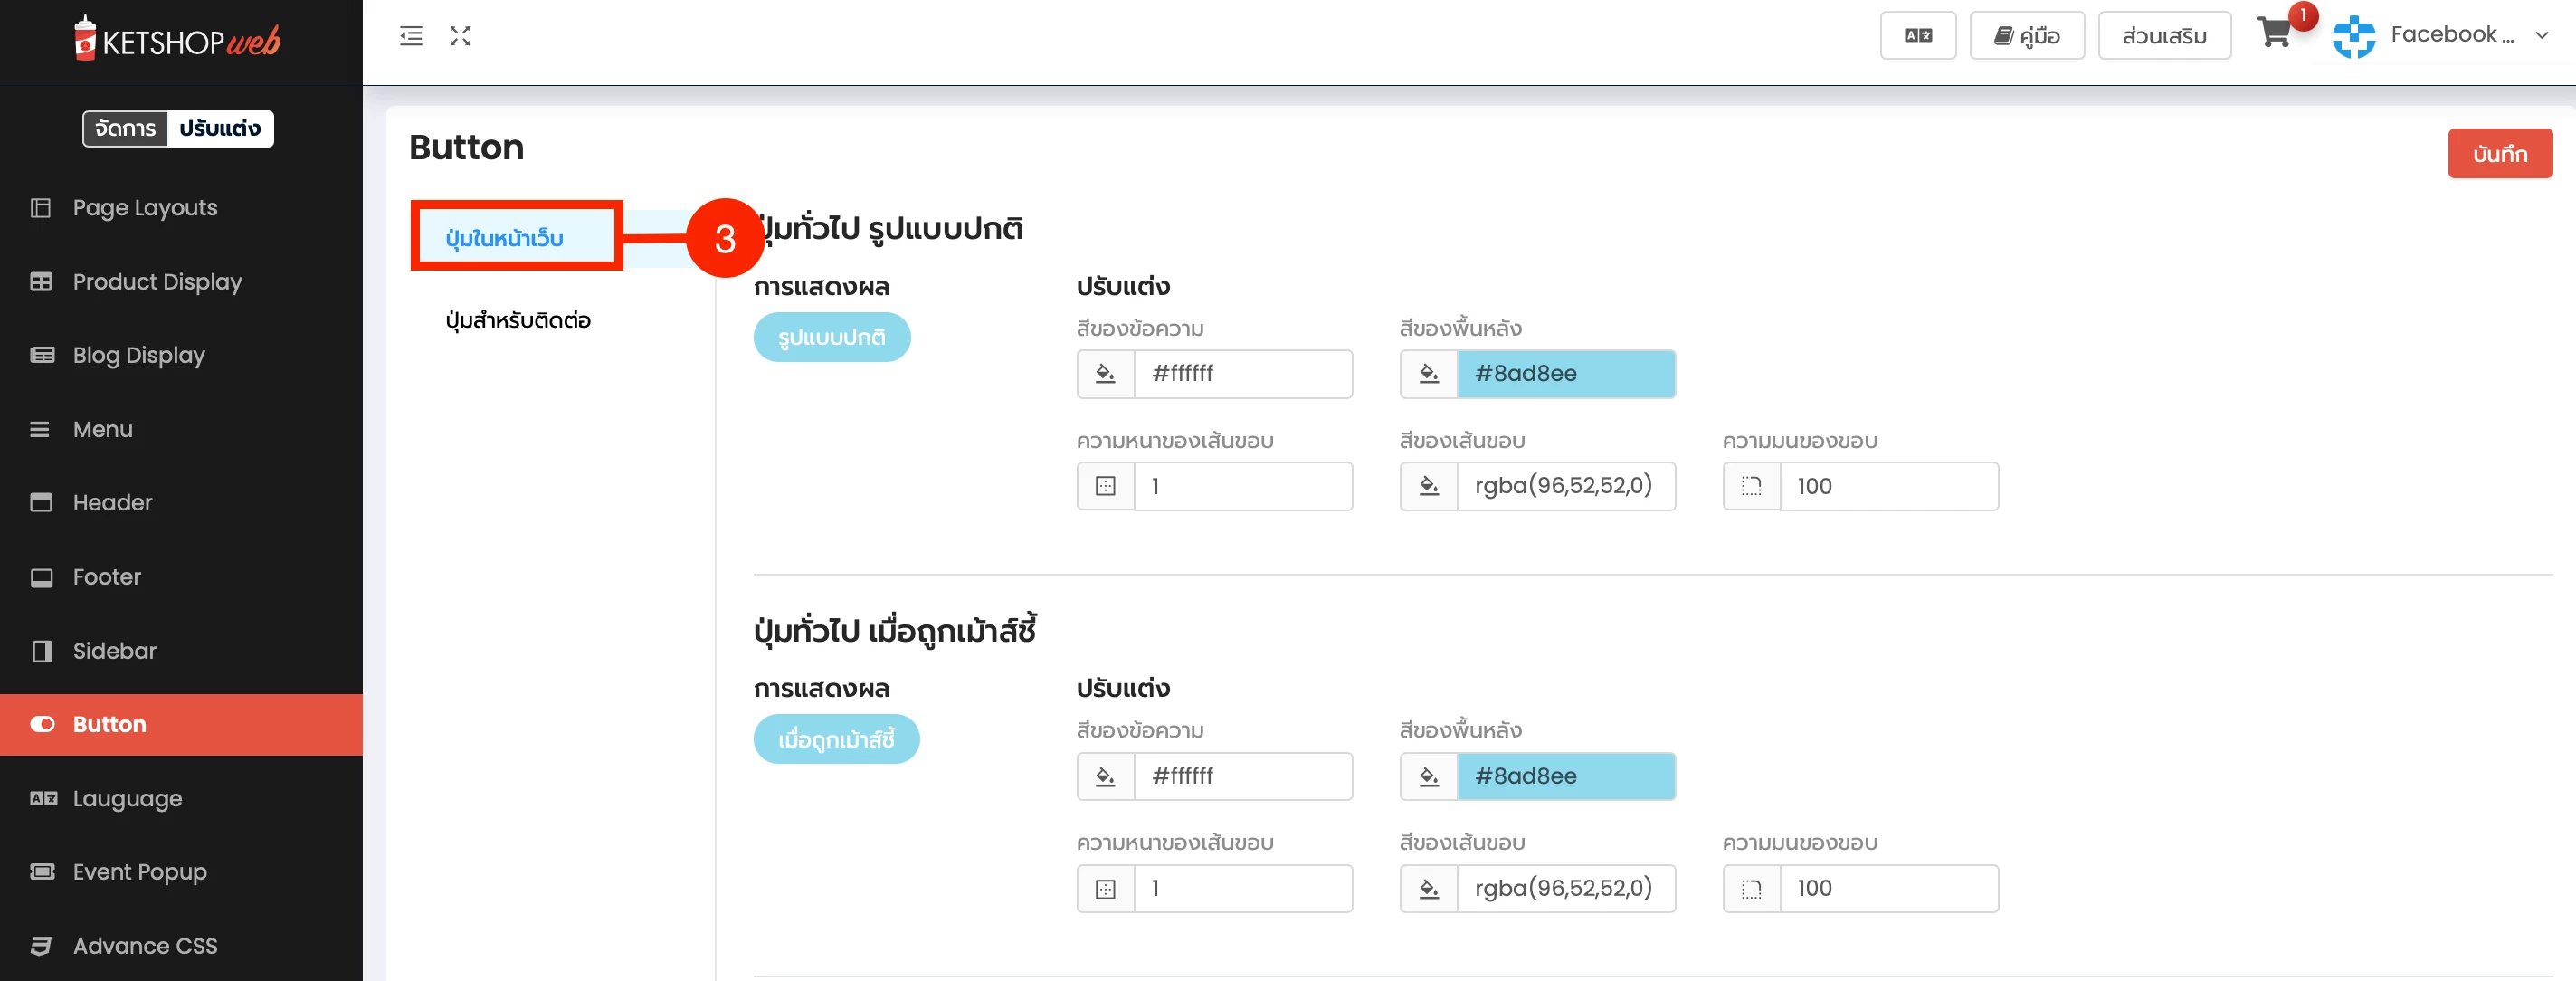Click the Header layout icon in sidebar
The image size is (2576, 981).
[x=41, y=502]
